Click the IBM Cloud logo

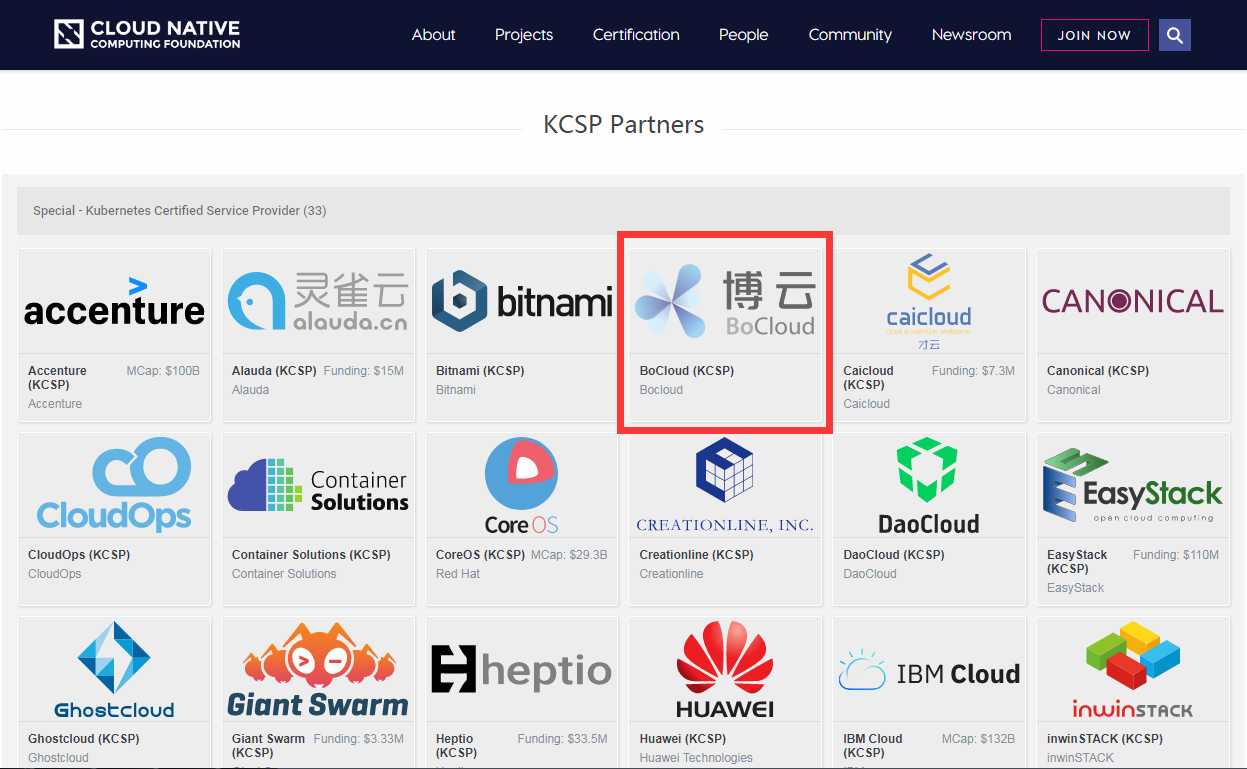pos(929,671)
